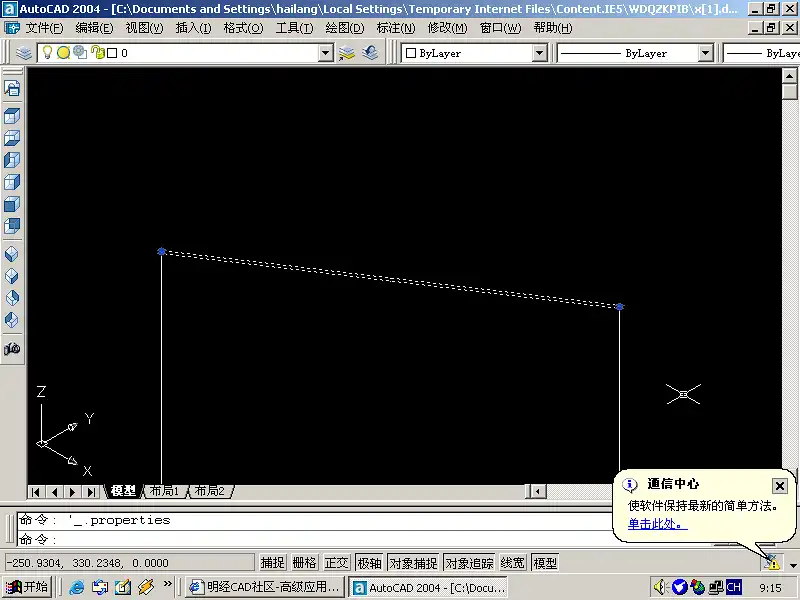This screenshot has height=600, width=800.
Task: Select the Front view cube icon
Action: [x=12, y=204]
